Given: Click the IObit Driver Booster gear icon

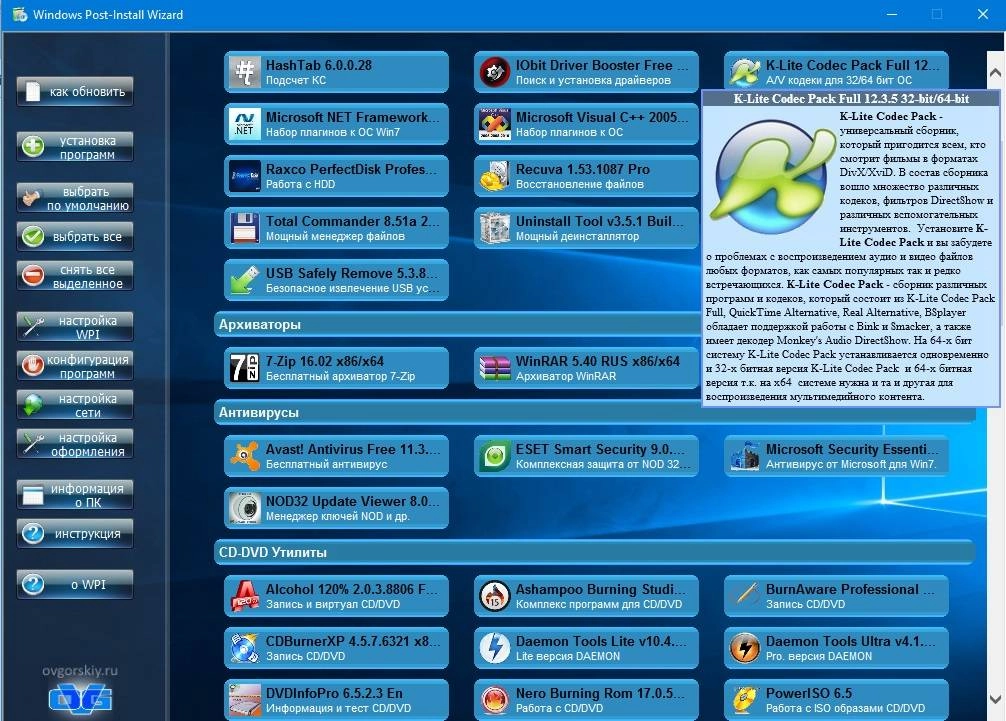Looking at the screenshot, I should (495, 72).
